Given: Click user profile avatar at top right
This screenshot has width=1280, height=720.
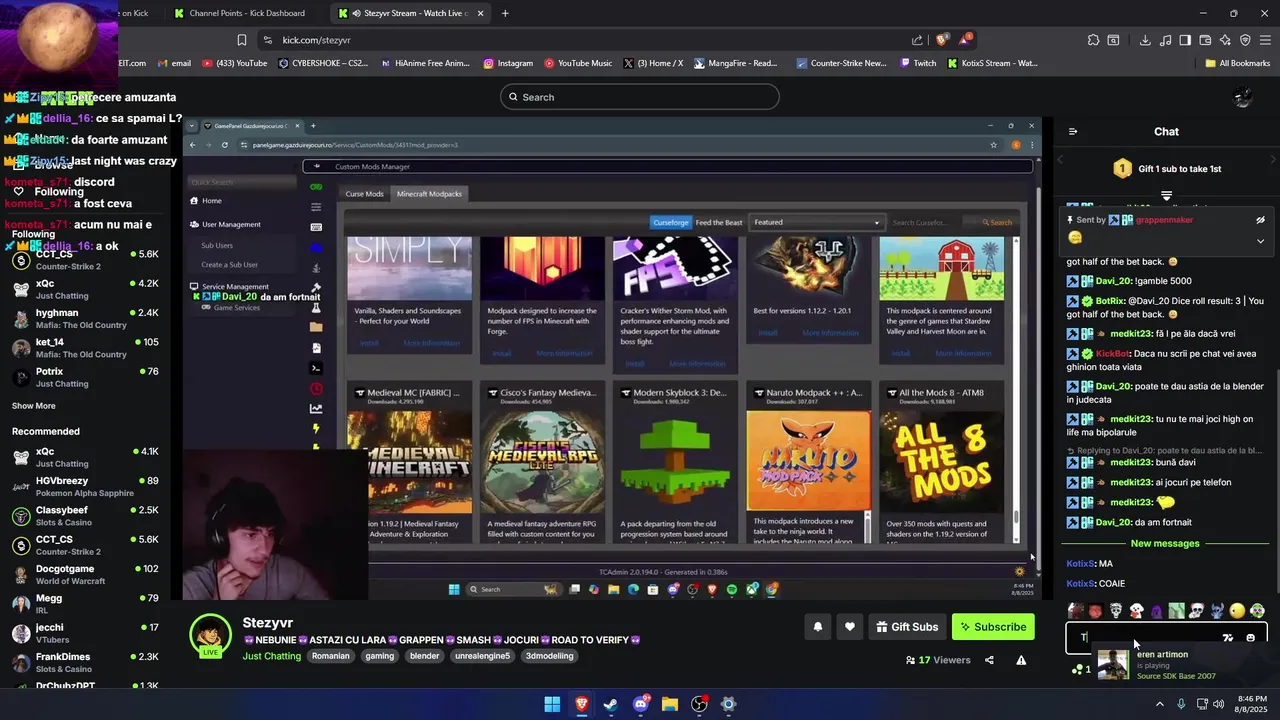Looking at the screenshot, I should click(1242, 97).
